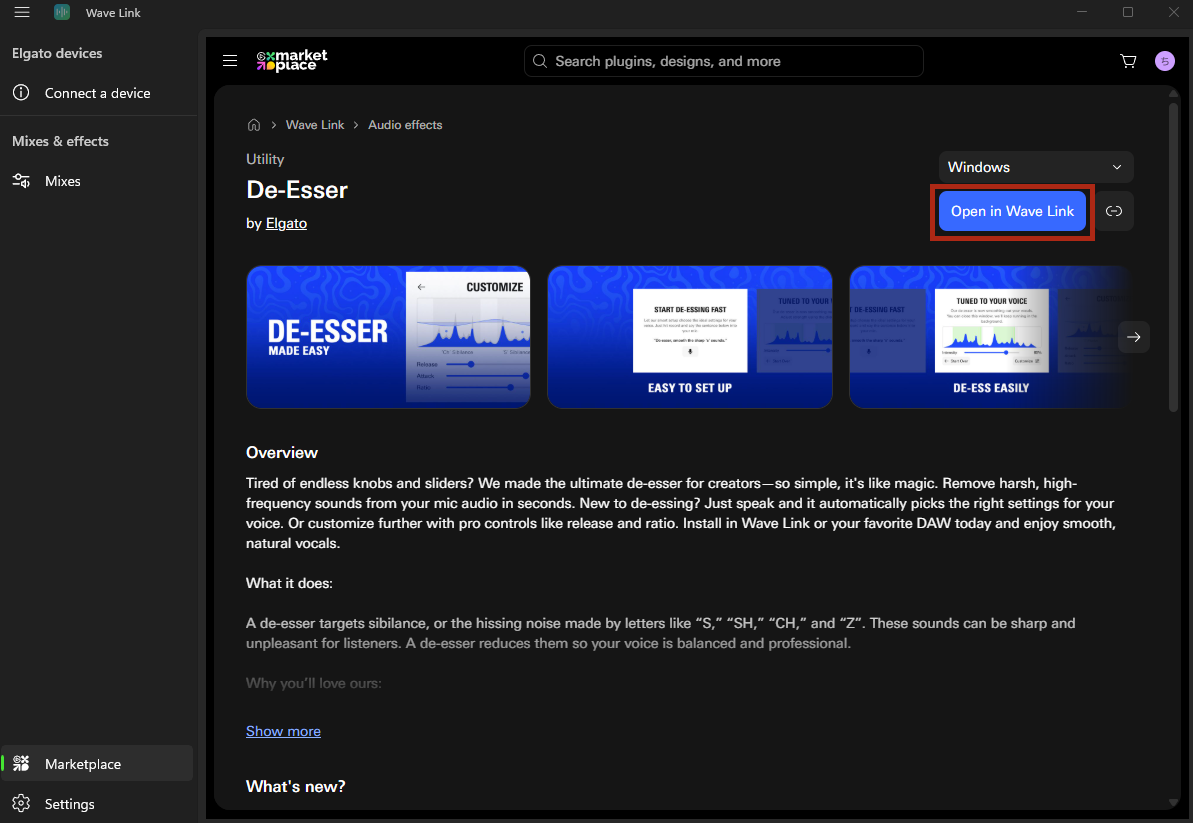Click the marketplace page vertical scrollbar
Viewport: 1193px width, 823px height.
click(1173, 259)
